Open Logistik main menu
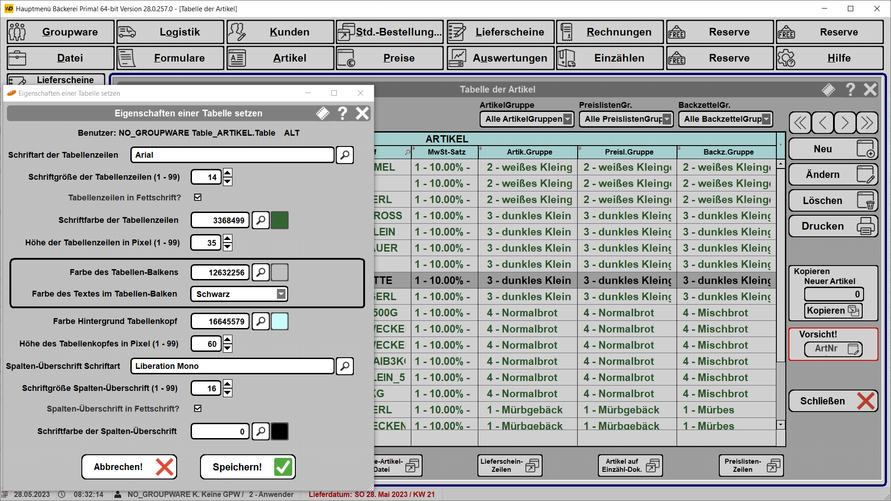891x501 pixels. (170, 32)
